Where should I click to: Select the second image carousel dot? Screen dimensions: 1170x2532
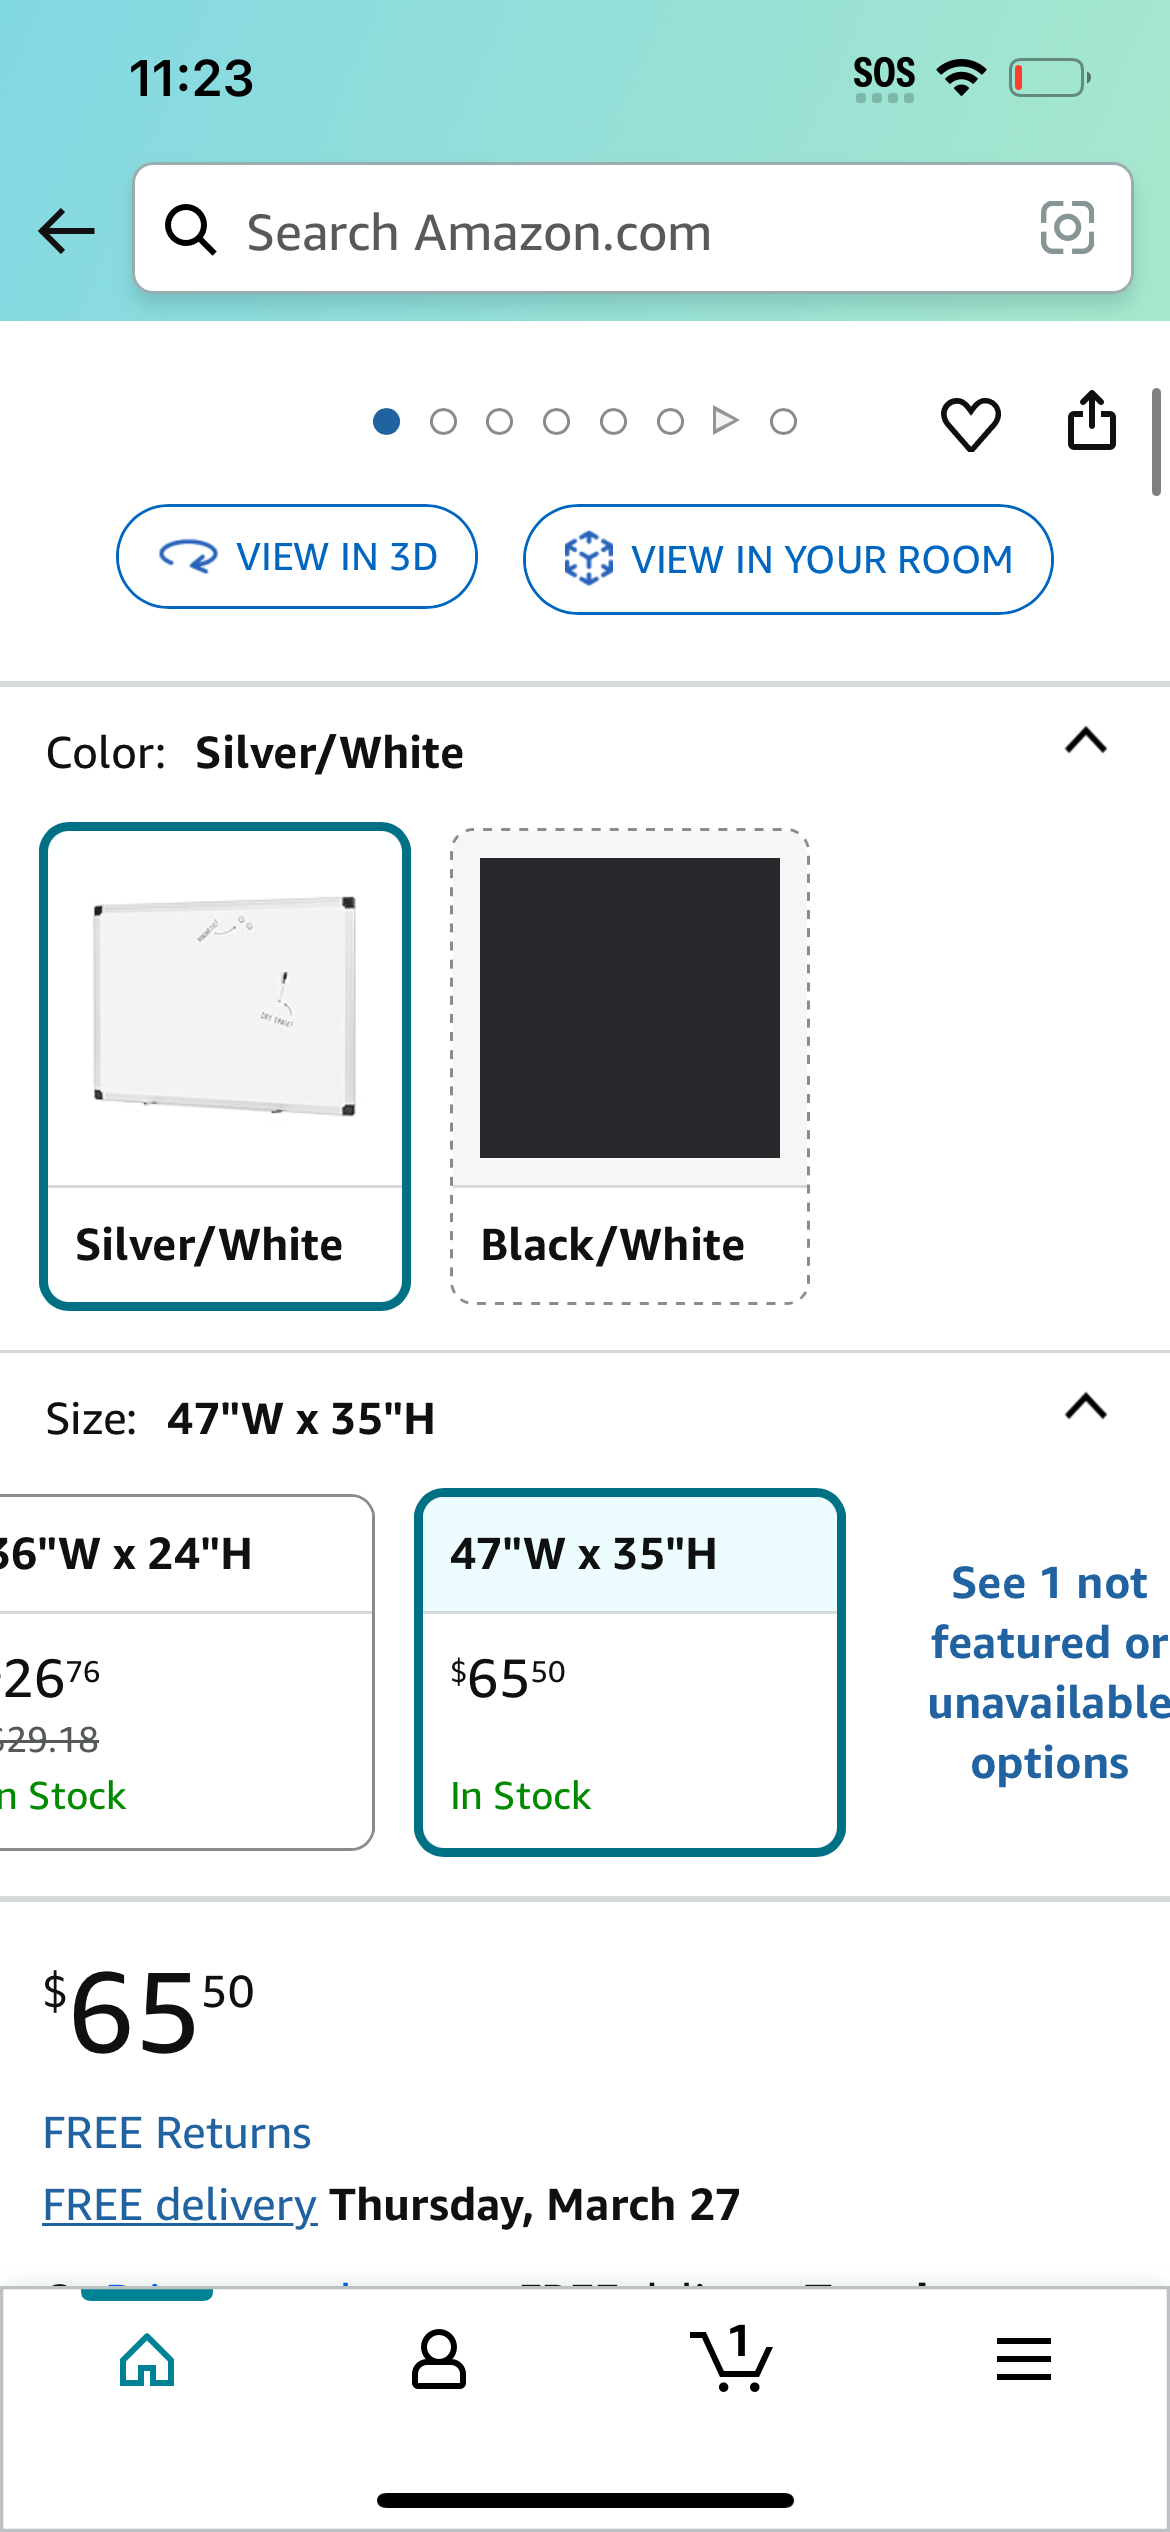coord(443,422)
